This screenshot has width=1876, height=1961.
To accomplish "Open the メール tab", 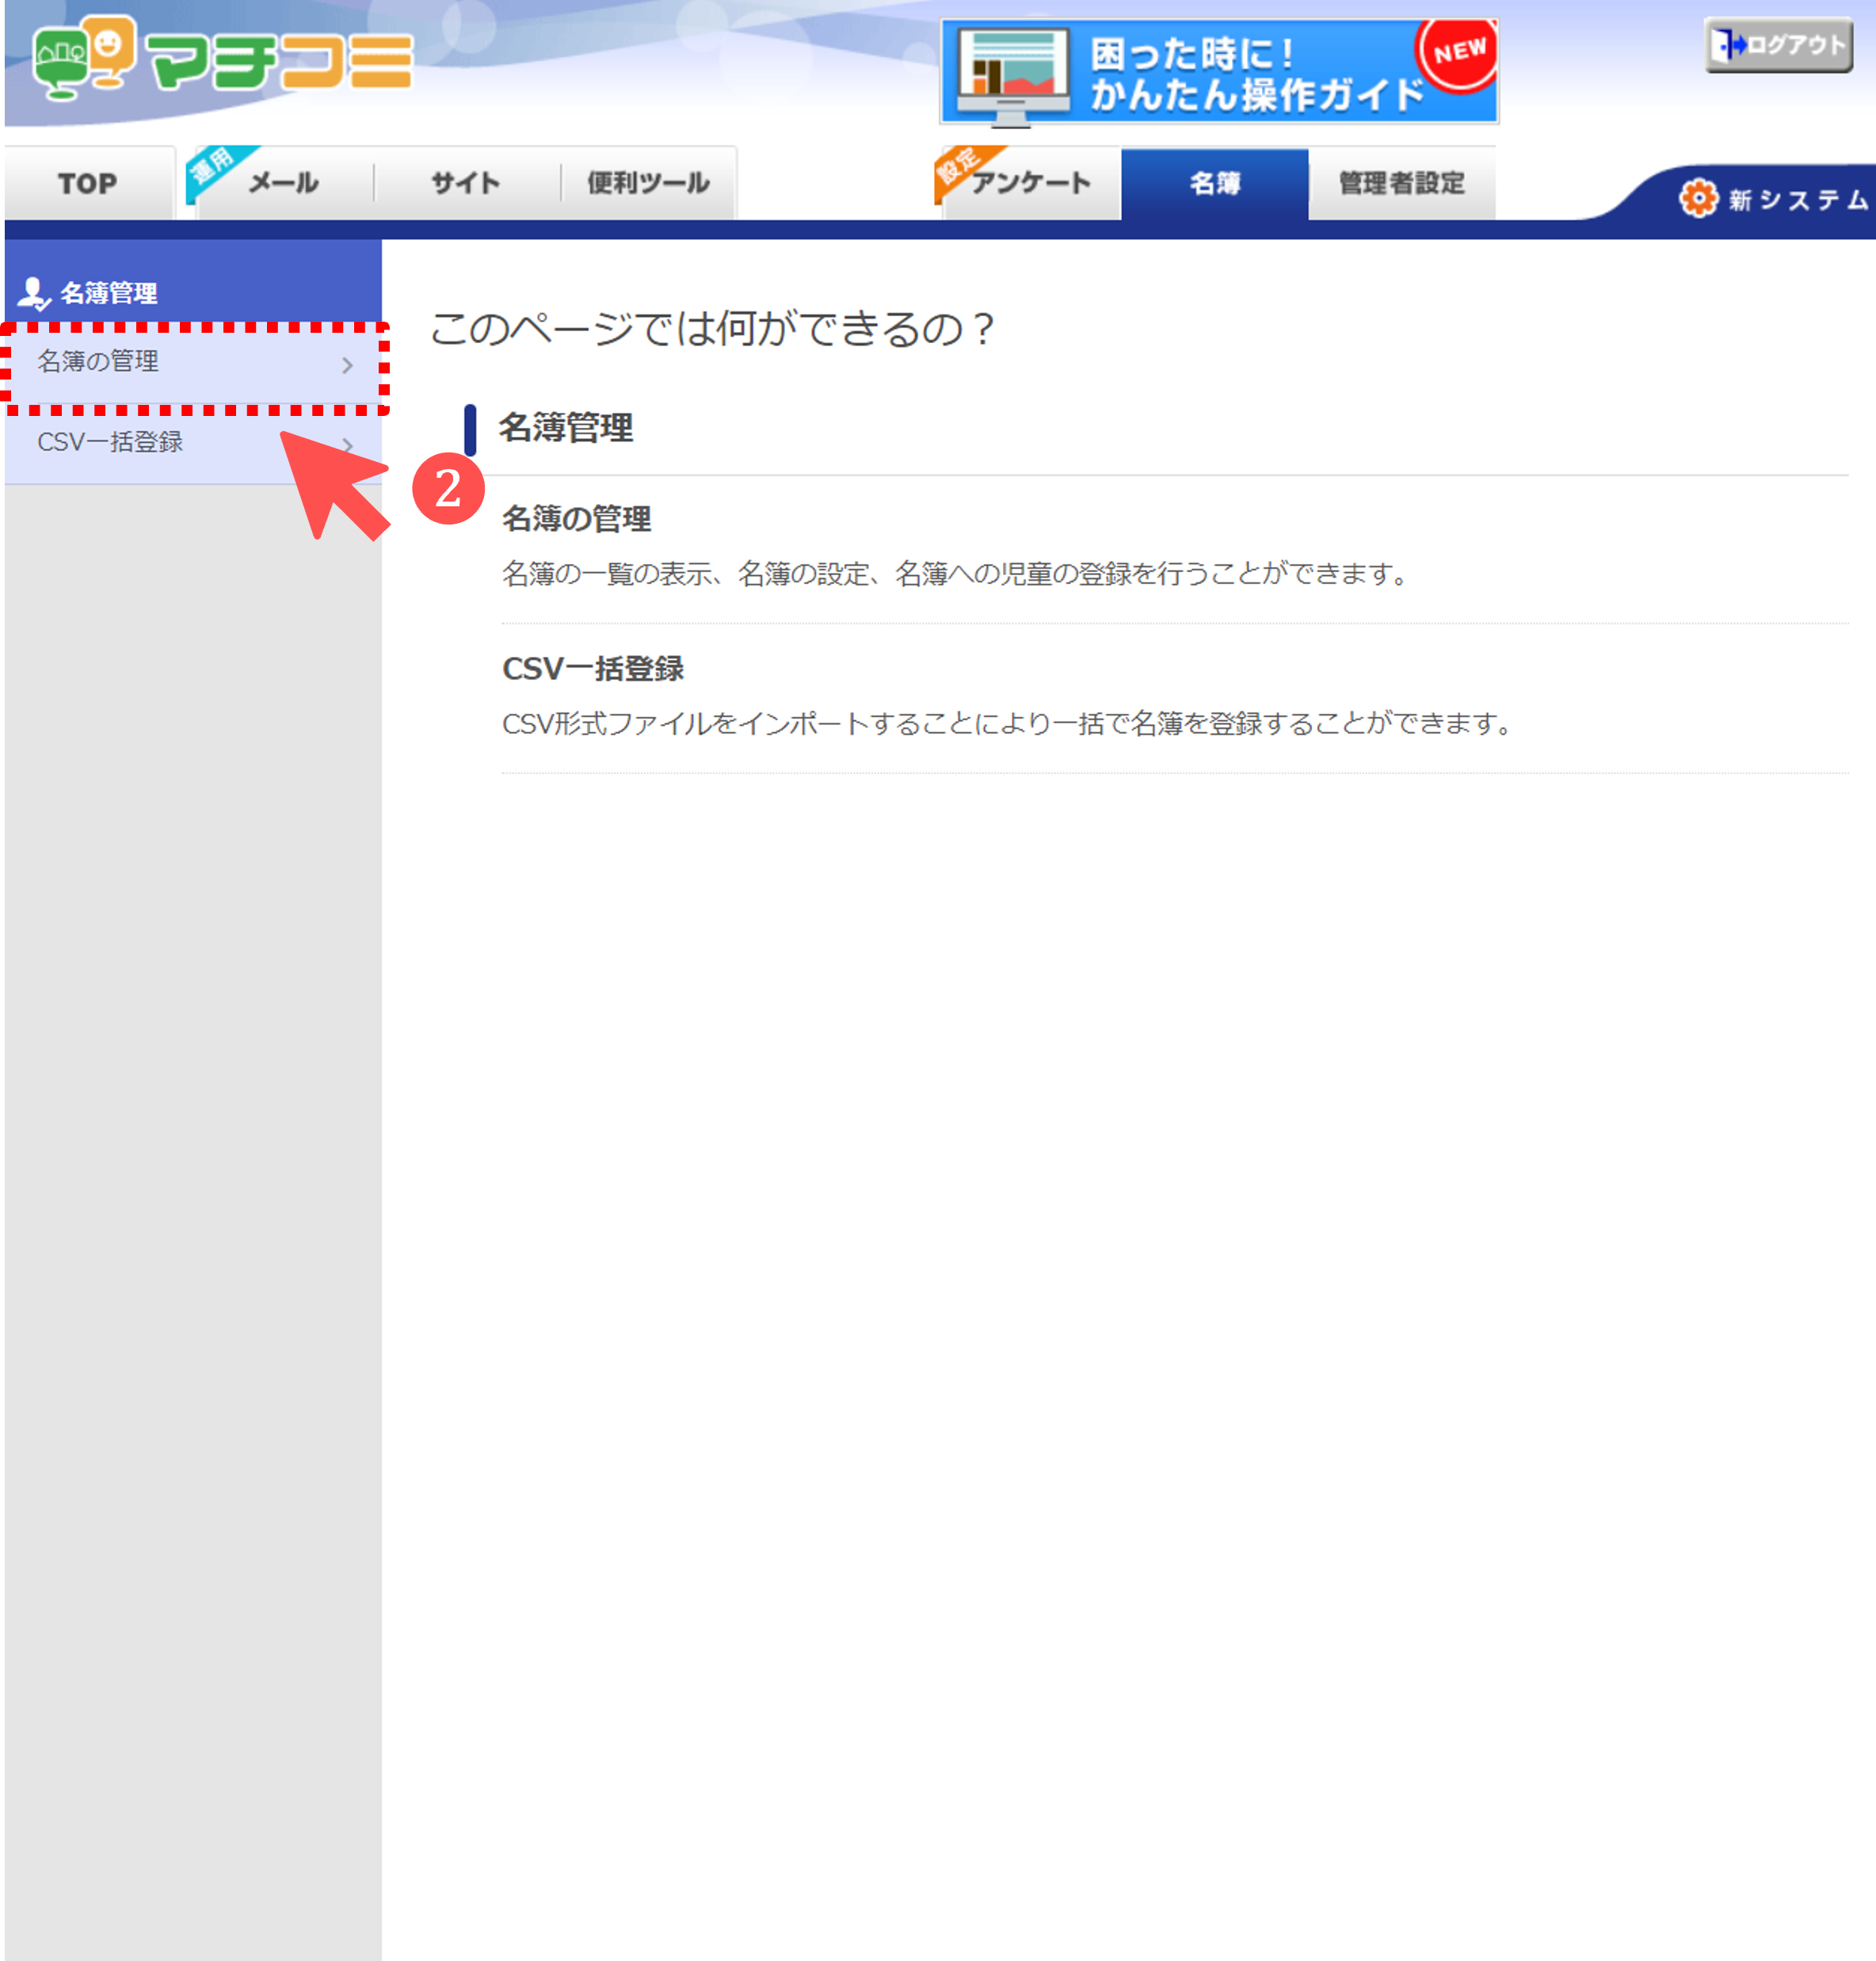I will 283,183.
